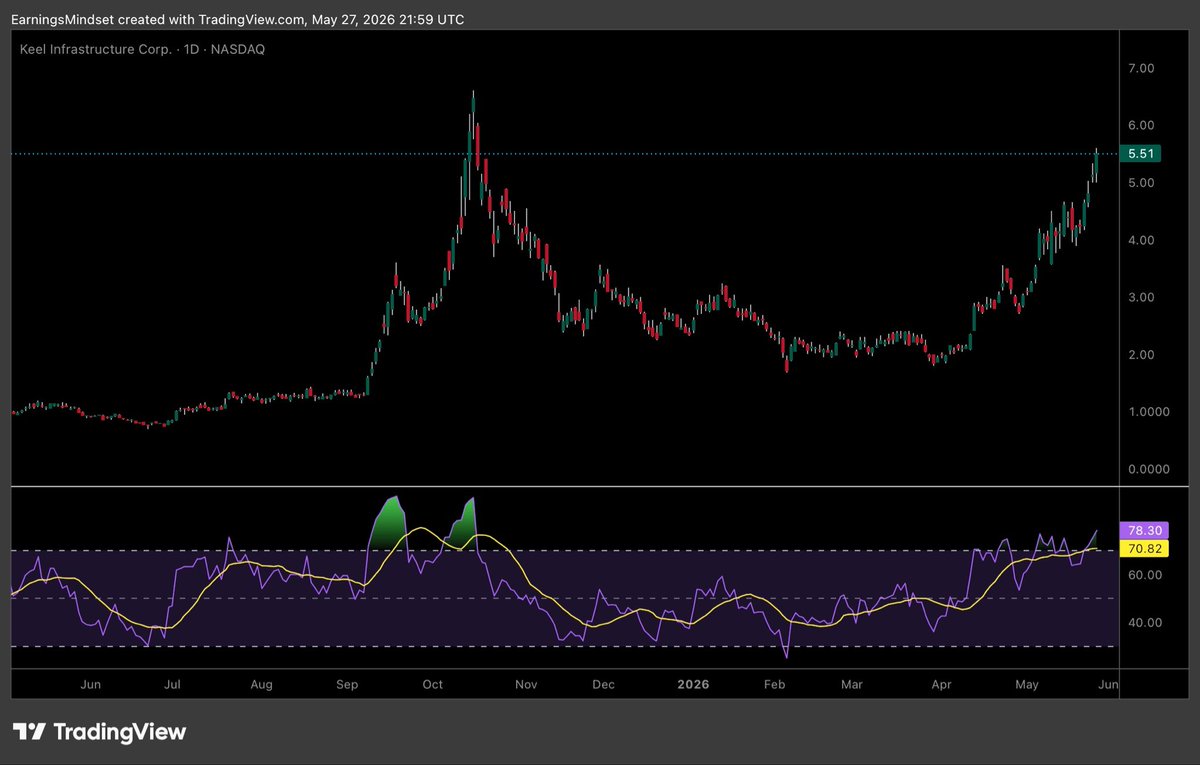1200x765 pixels.
Task: Click the 78.30 RSI value label
Action: (x=1145, y=532)
